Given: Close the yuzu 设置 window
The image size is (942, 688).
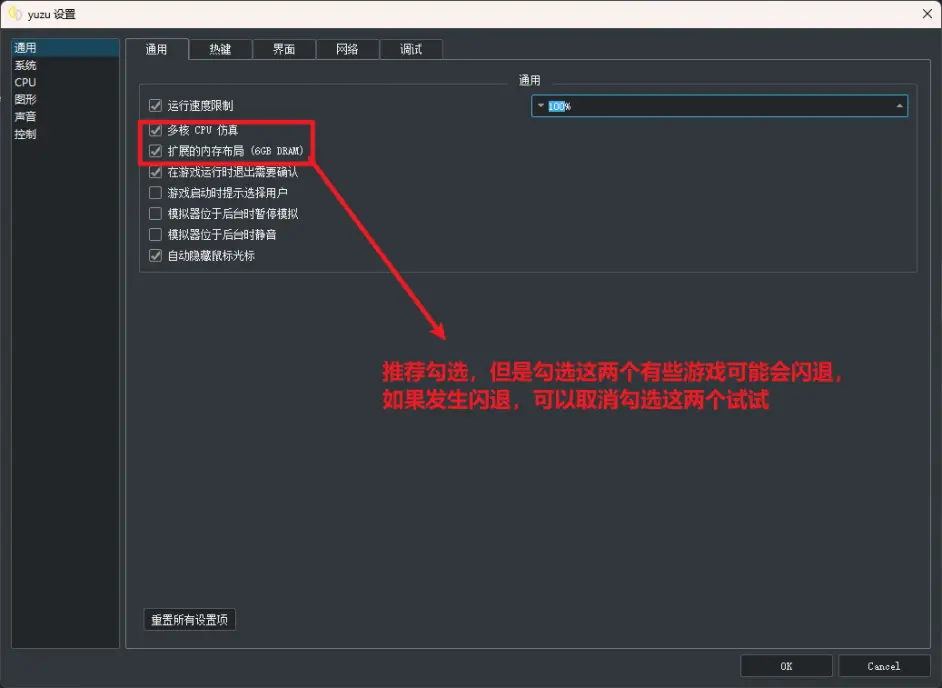Looking at the screenshot, I should click(927, 14).
